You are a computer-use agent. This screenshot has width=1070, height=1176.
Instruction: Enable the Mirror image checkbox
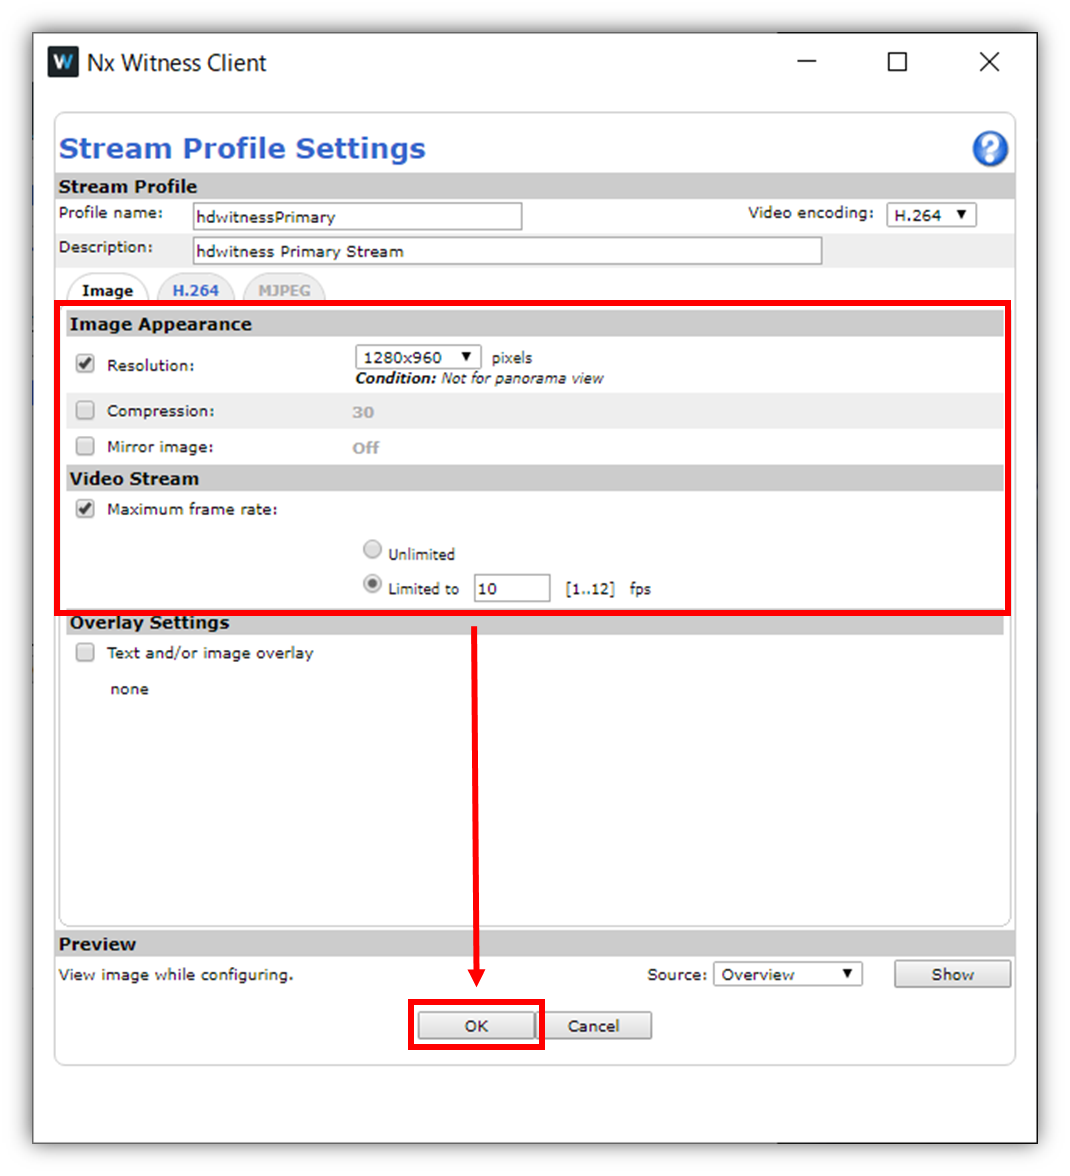85,446
